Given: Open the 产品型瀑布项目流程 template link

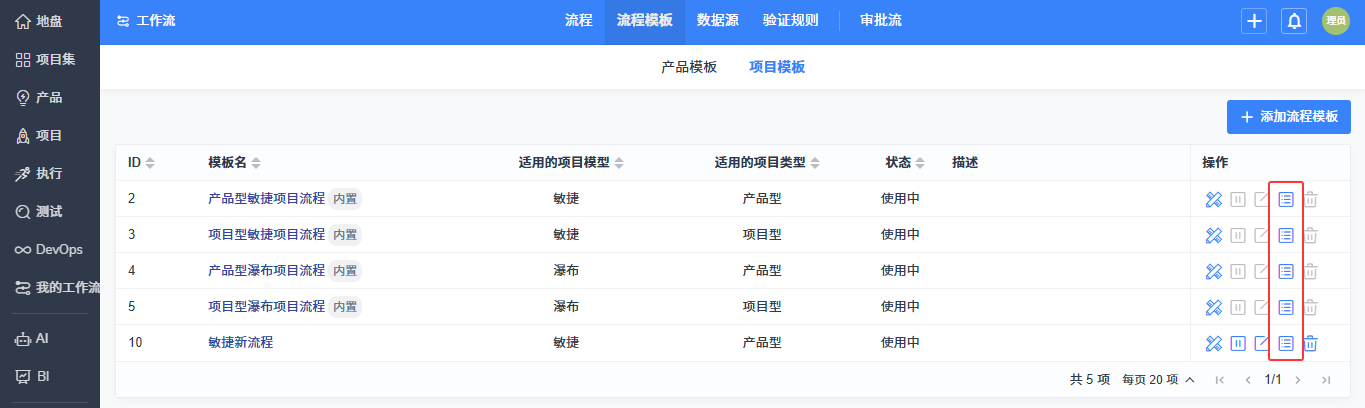Looking at the screenshot, I should (266, 271).
